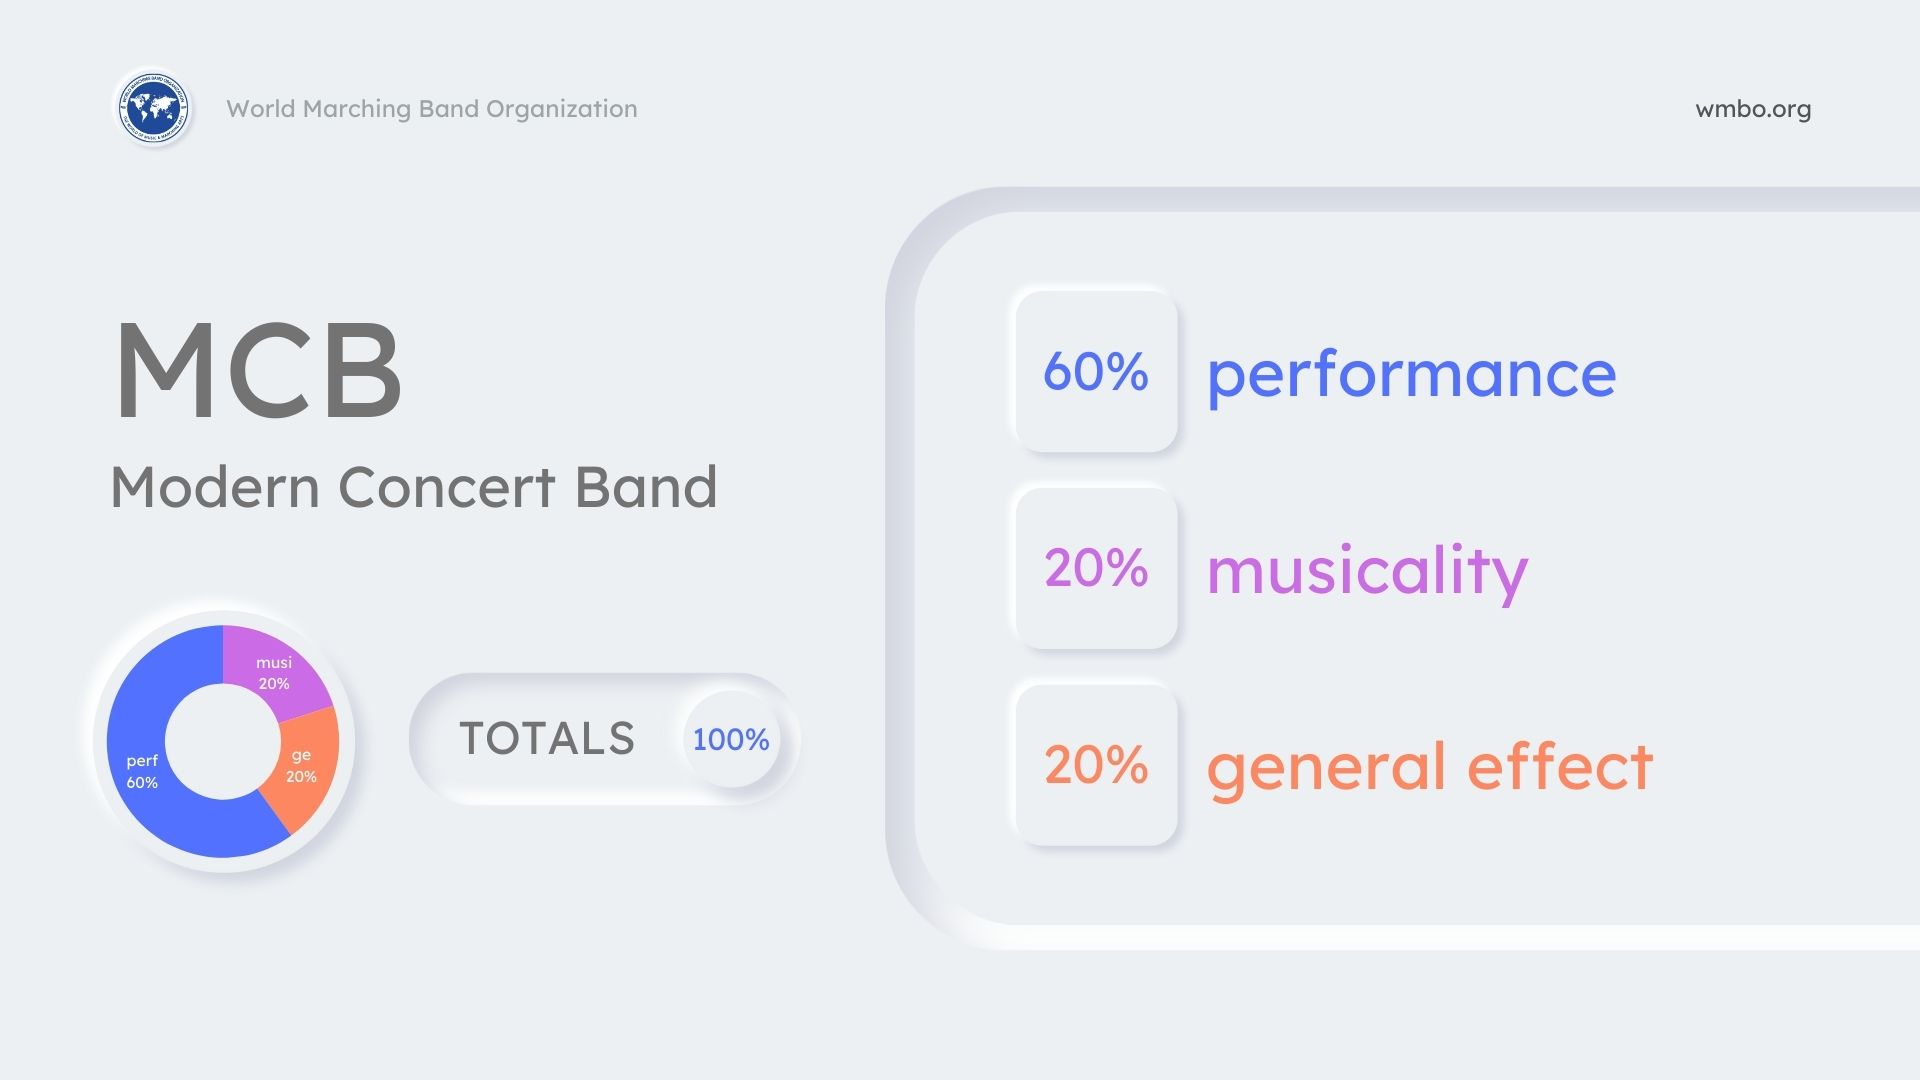The image size is (1920, 1080).
Task: Click the purple musicality label
Action: (x=1367, y=571)
